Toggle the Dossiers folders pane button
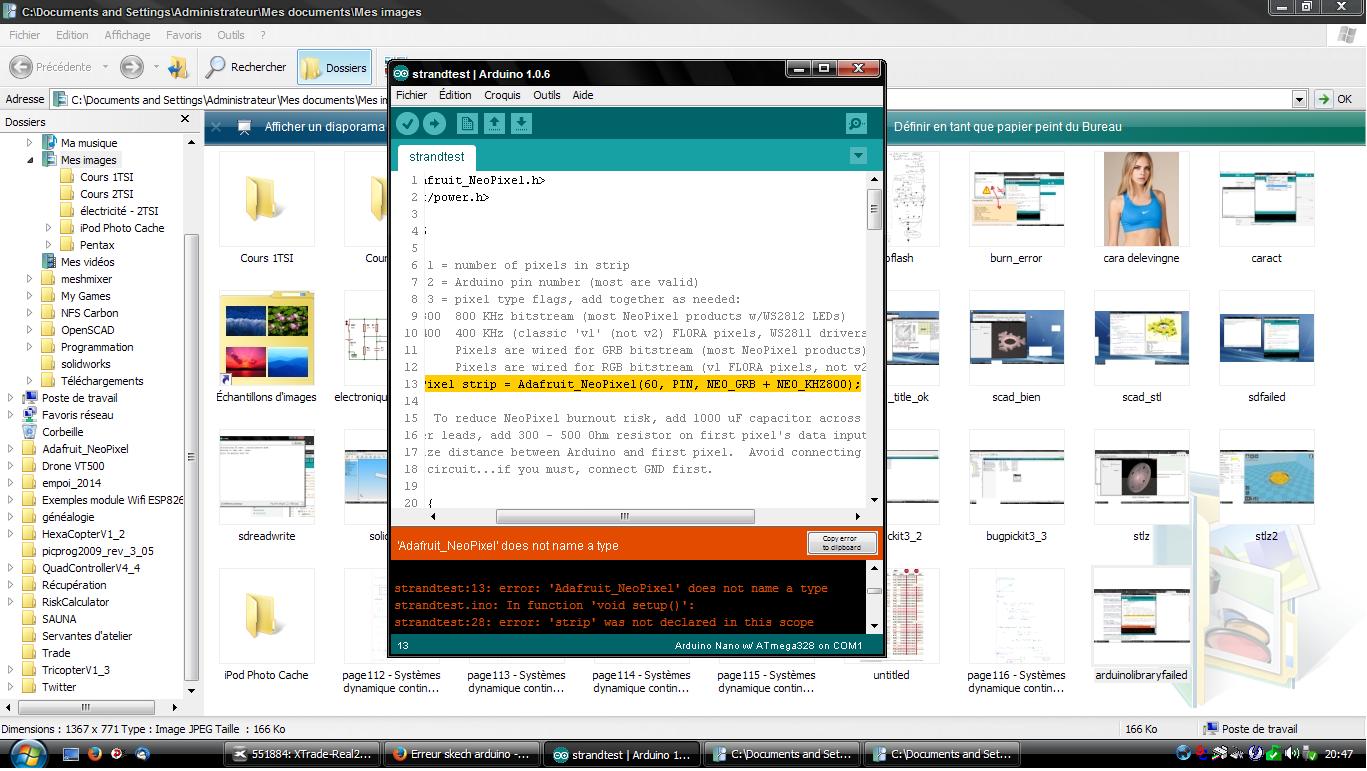Viewport: 1367px width, 771px height. pyautogui.click(x=335, y=67)
